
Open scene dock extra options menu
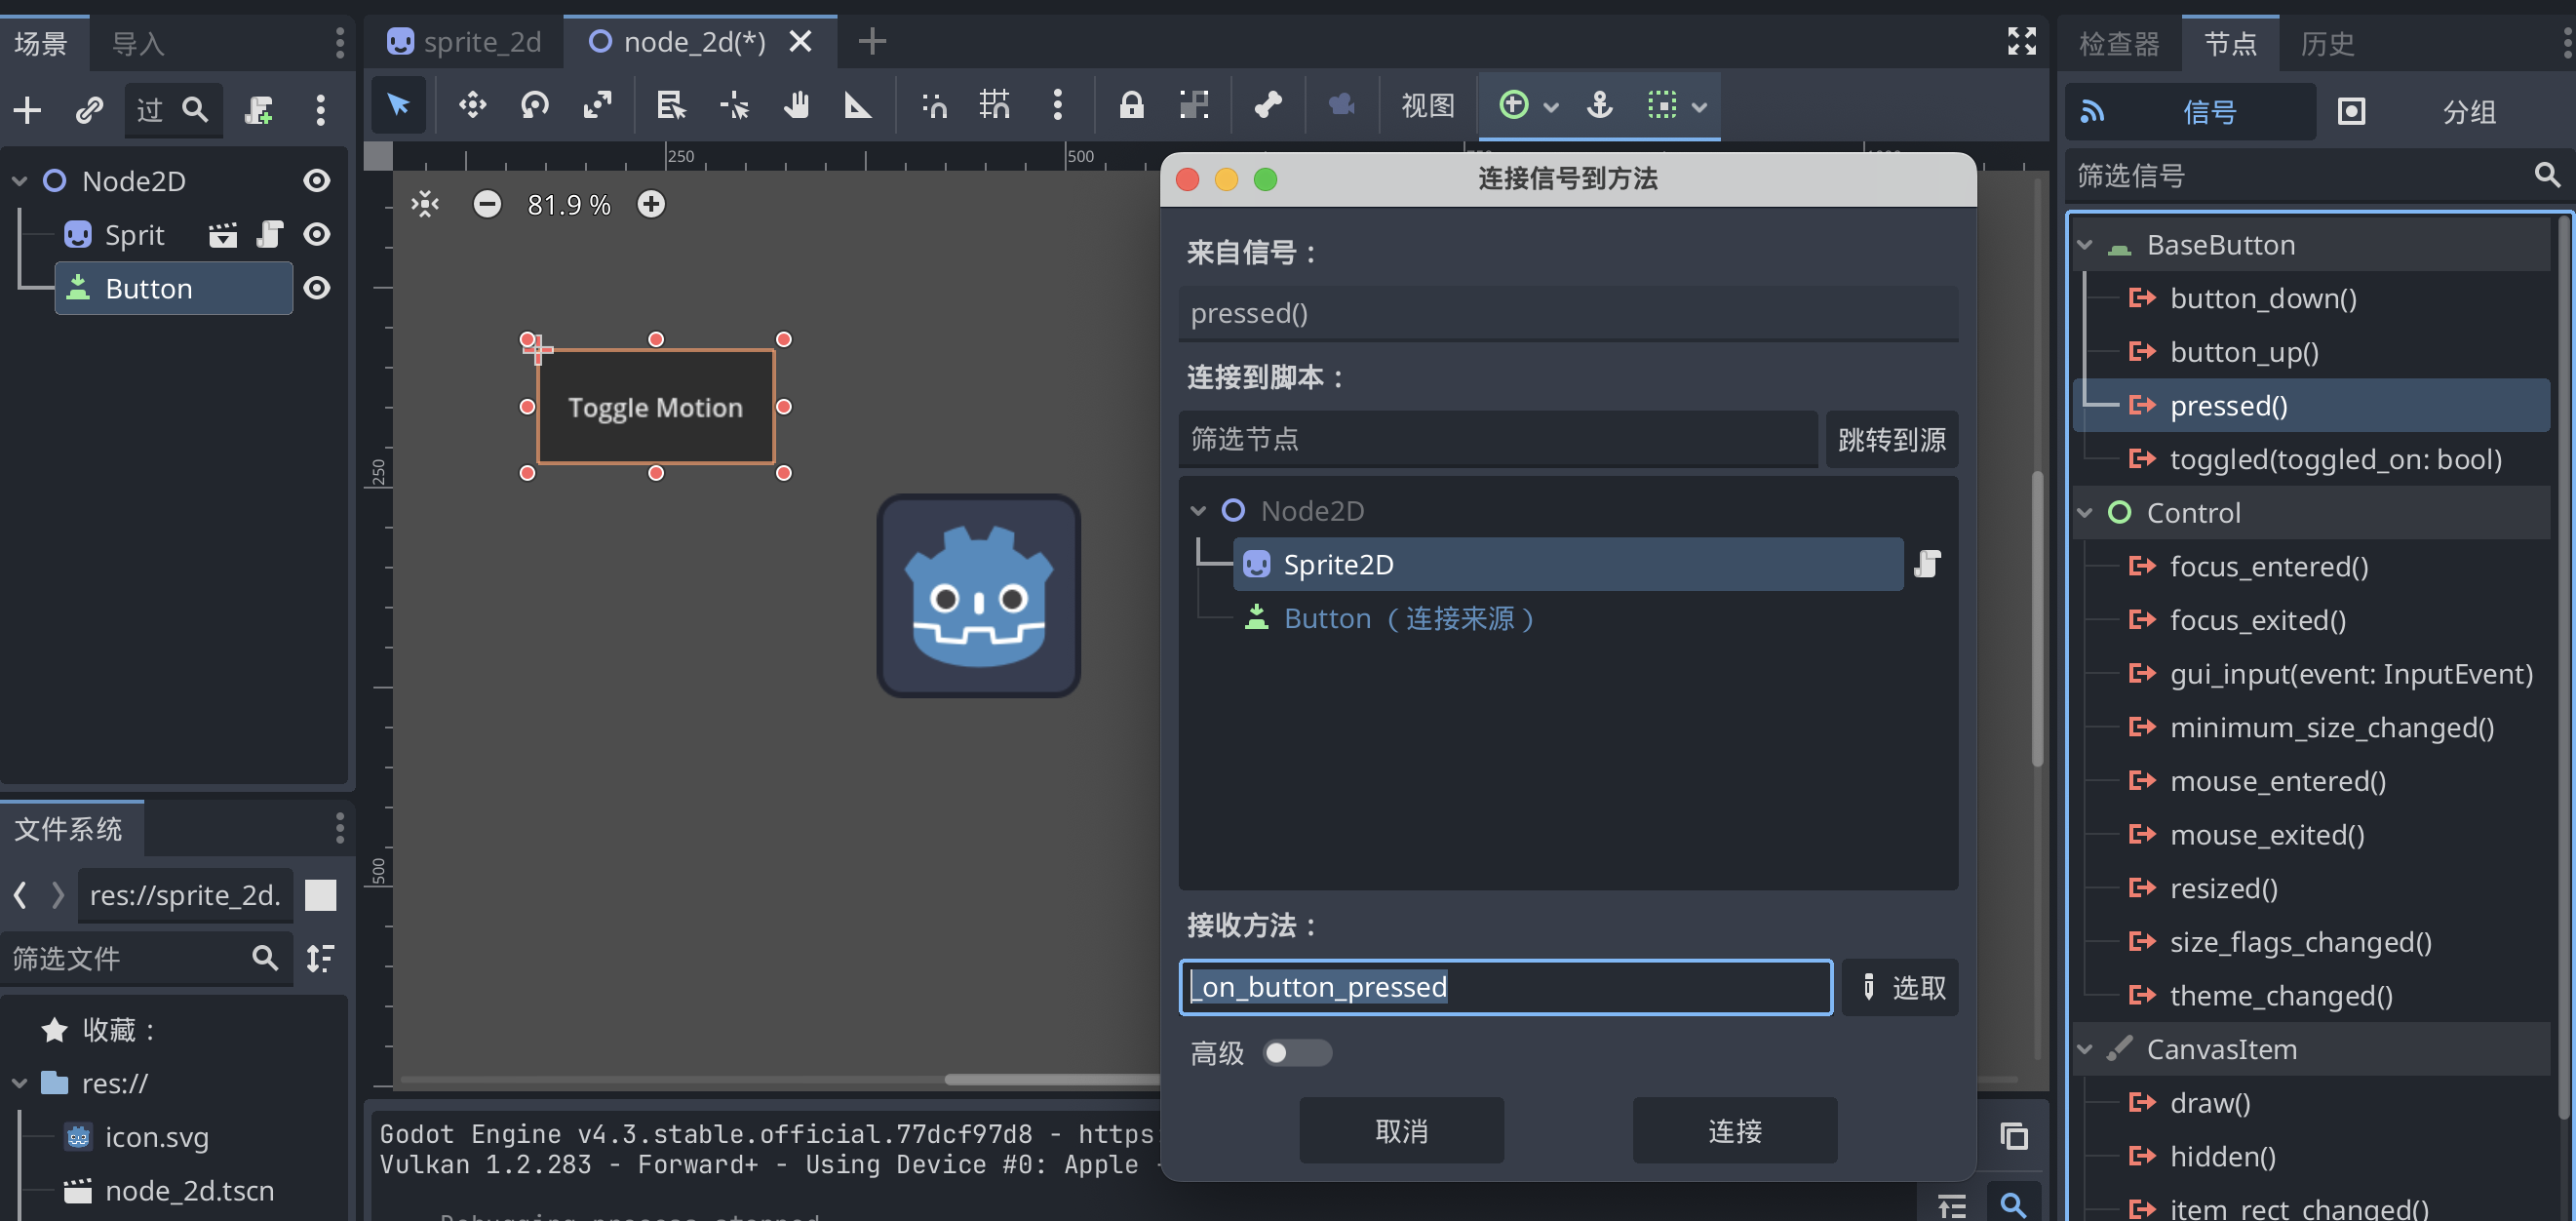click(320, 110)
